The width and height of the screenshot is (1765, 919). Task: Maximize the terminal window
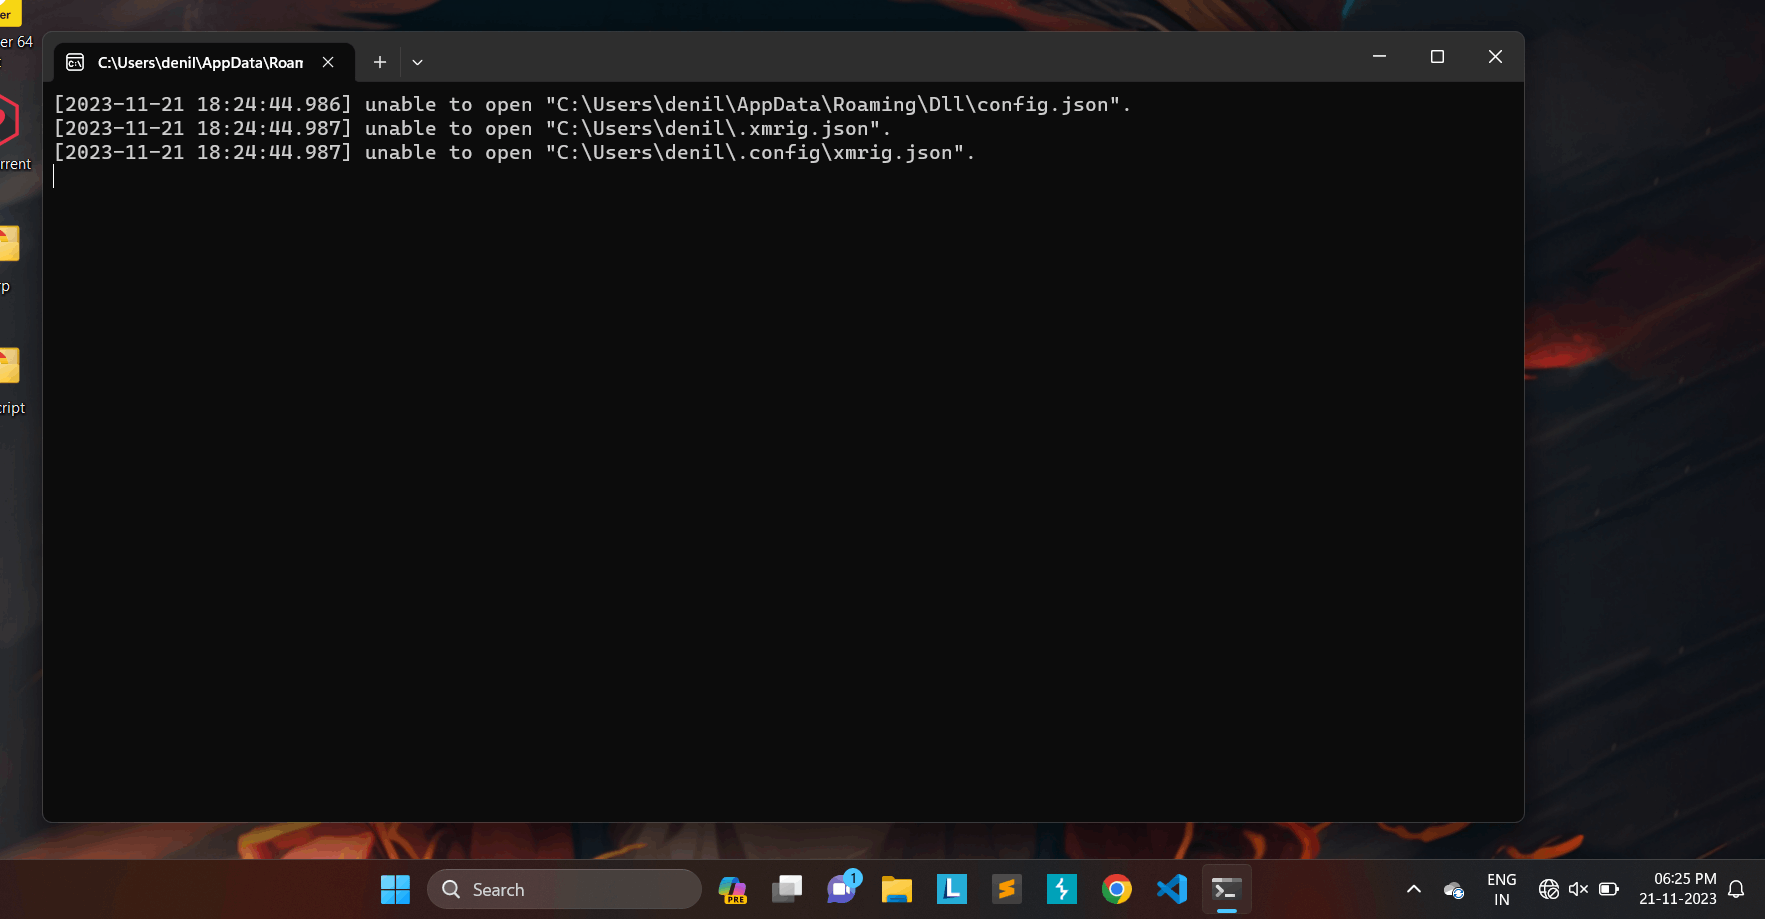tap(1437, 57)
